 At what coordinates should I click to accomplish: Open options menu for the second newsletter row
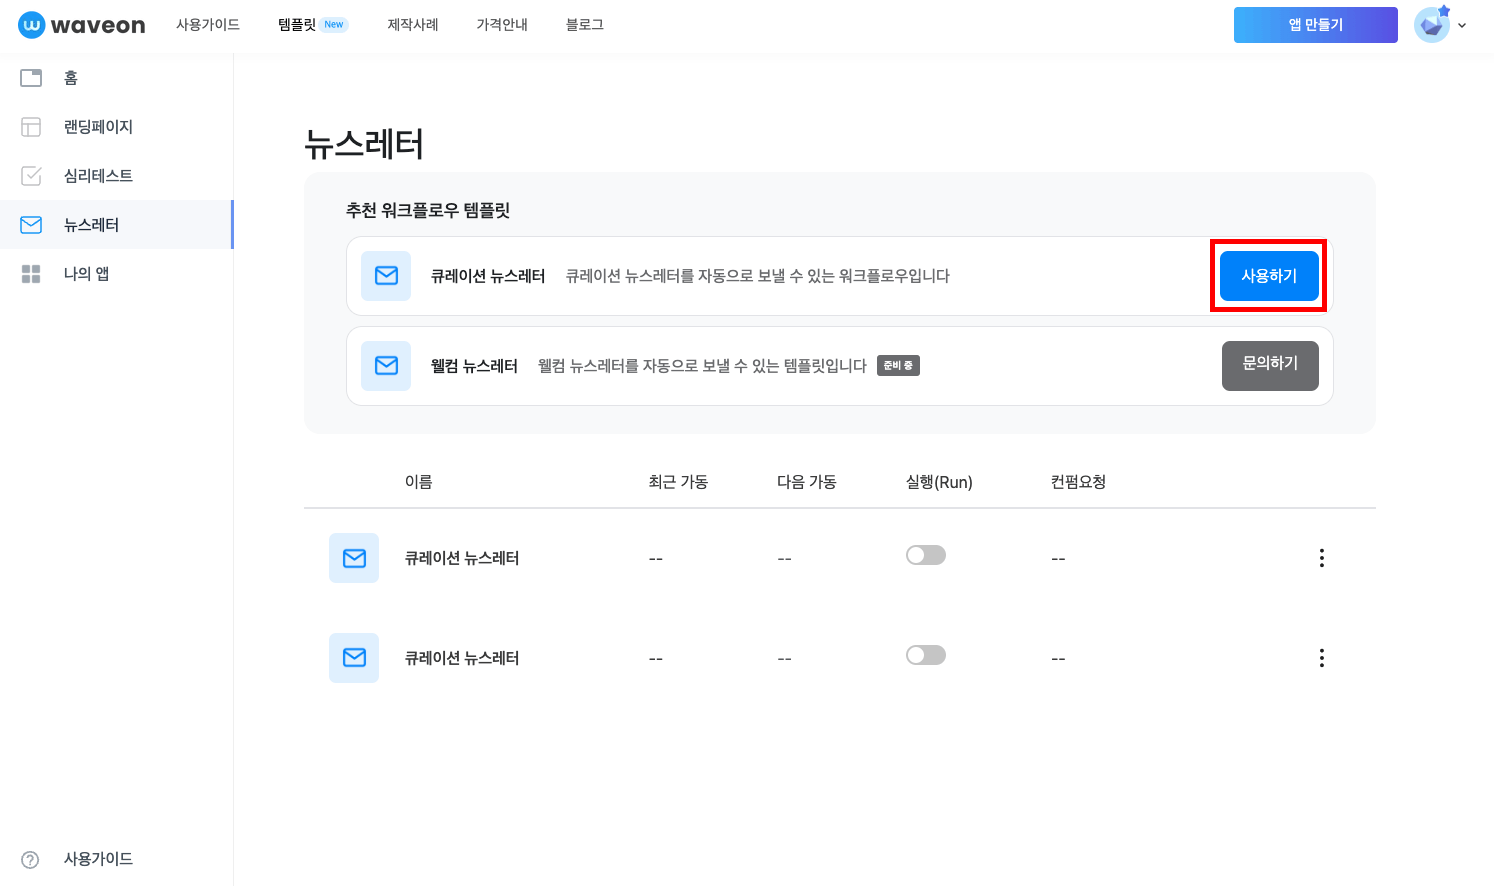click(1322, 657)
